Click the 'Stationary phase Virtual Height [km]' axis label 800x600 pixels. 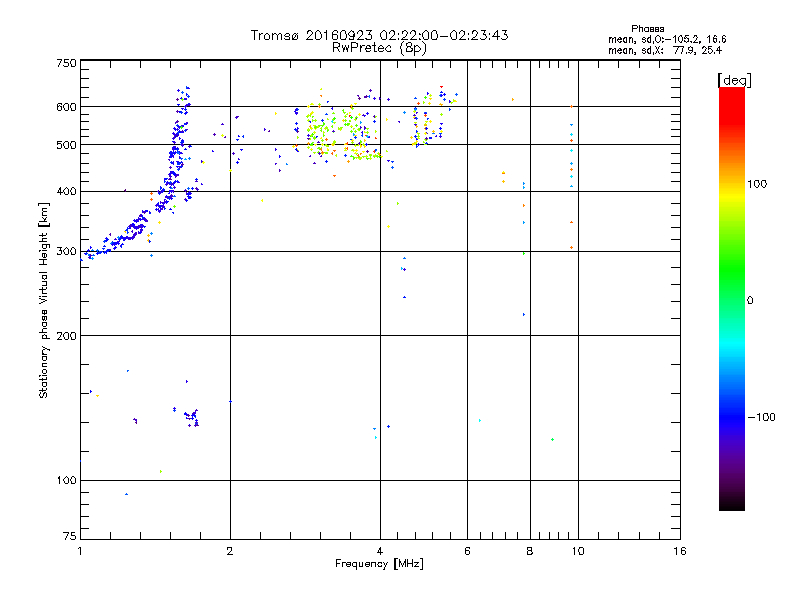[x=44, y=300]
